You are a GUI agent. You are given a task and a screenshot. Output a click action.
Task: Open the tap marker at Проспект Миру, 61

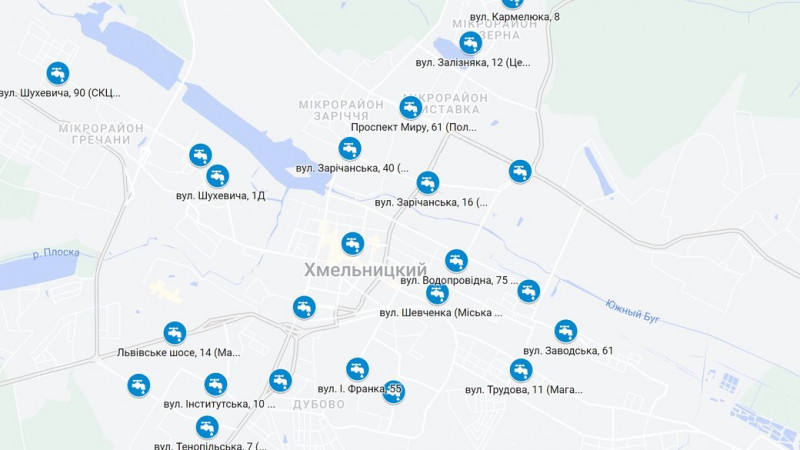(411, 108)
